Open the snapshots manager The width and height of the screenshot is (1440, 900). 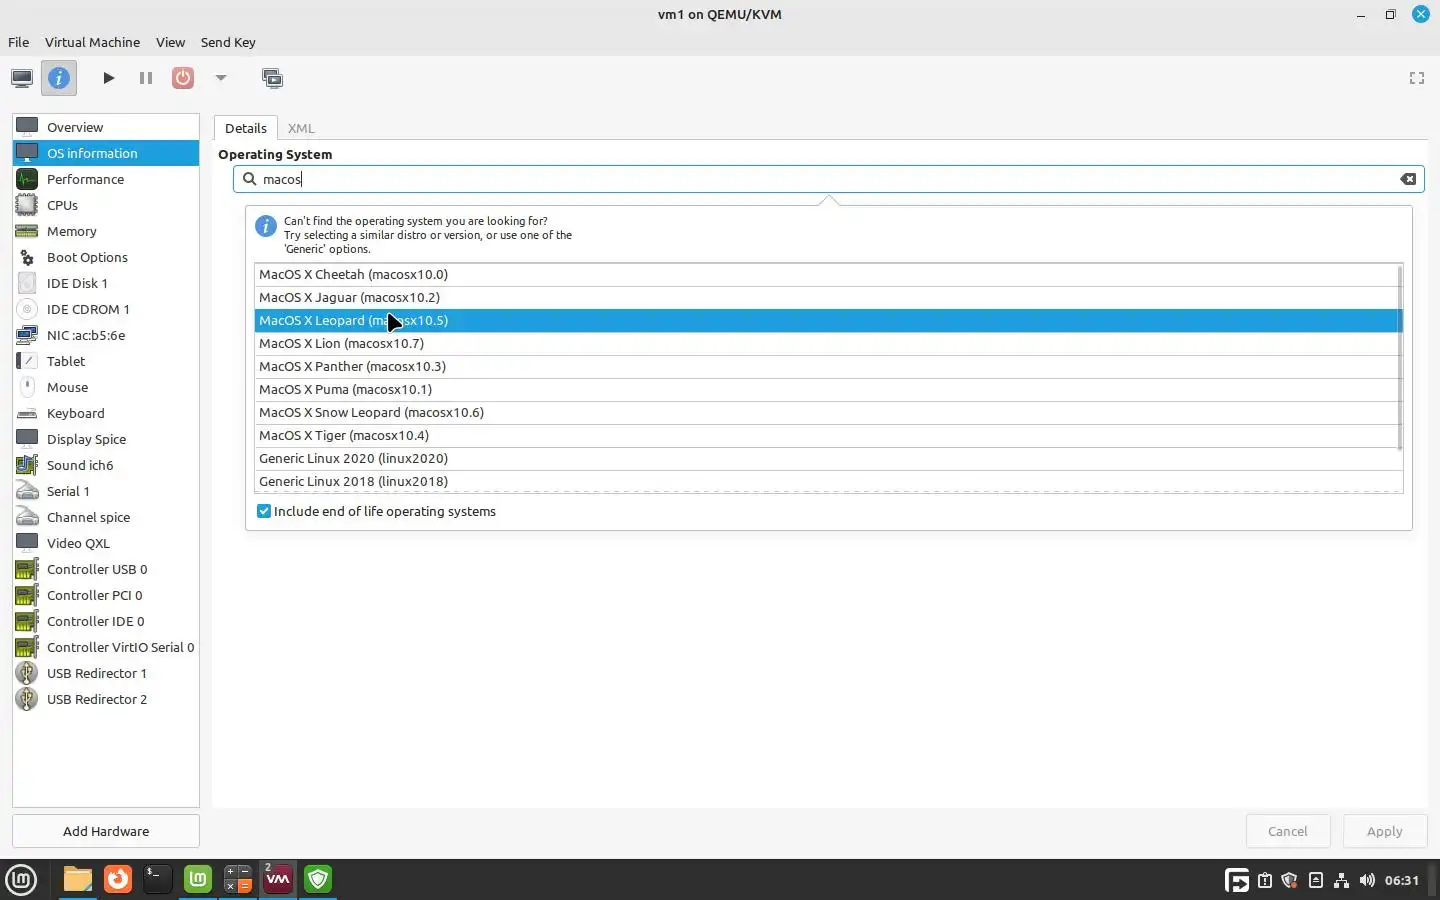point(272,78)
